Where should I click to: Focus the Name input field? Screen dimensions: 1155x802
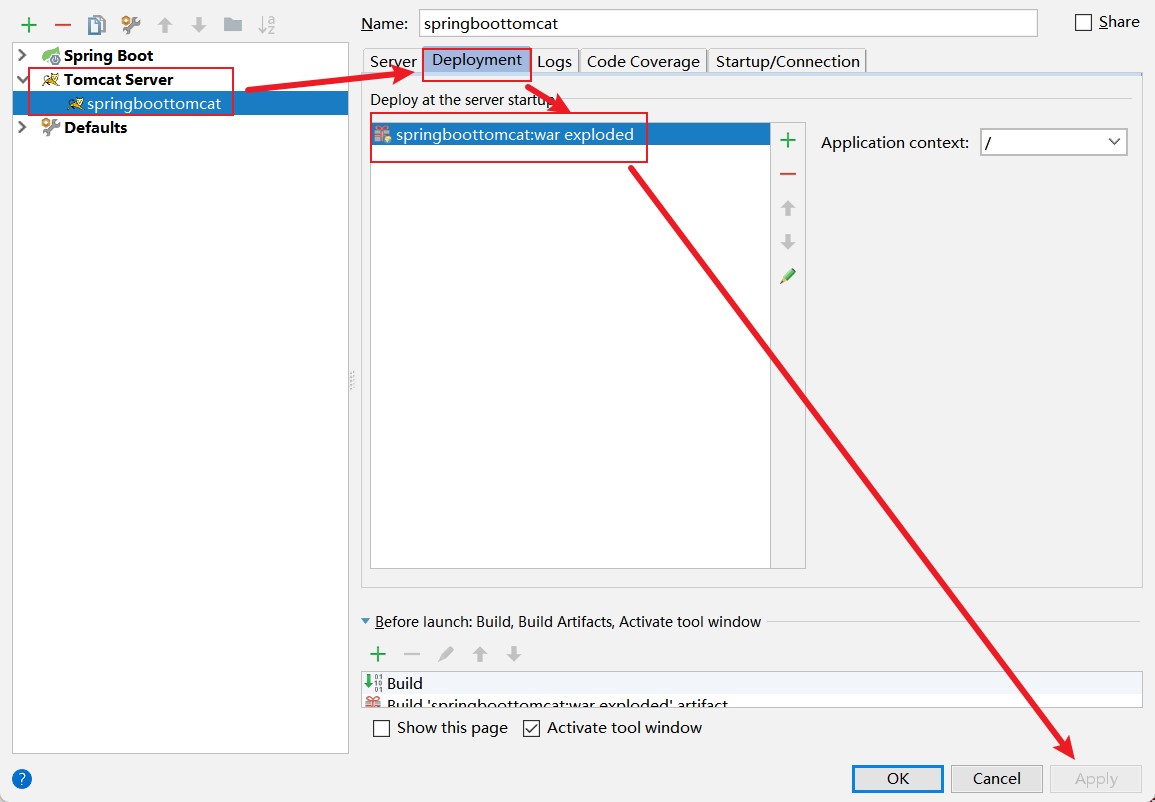(728, 23)
